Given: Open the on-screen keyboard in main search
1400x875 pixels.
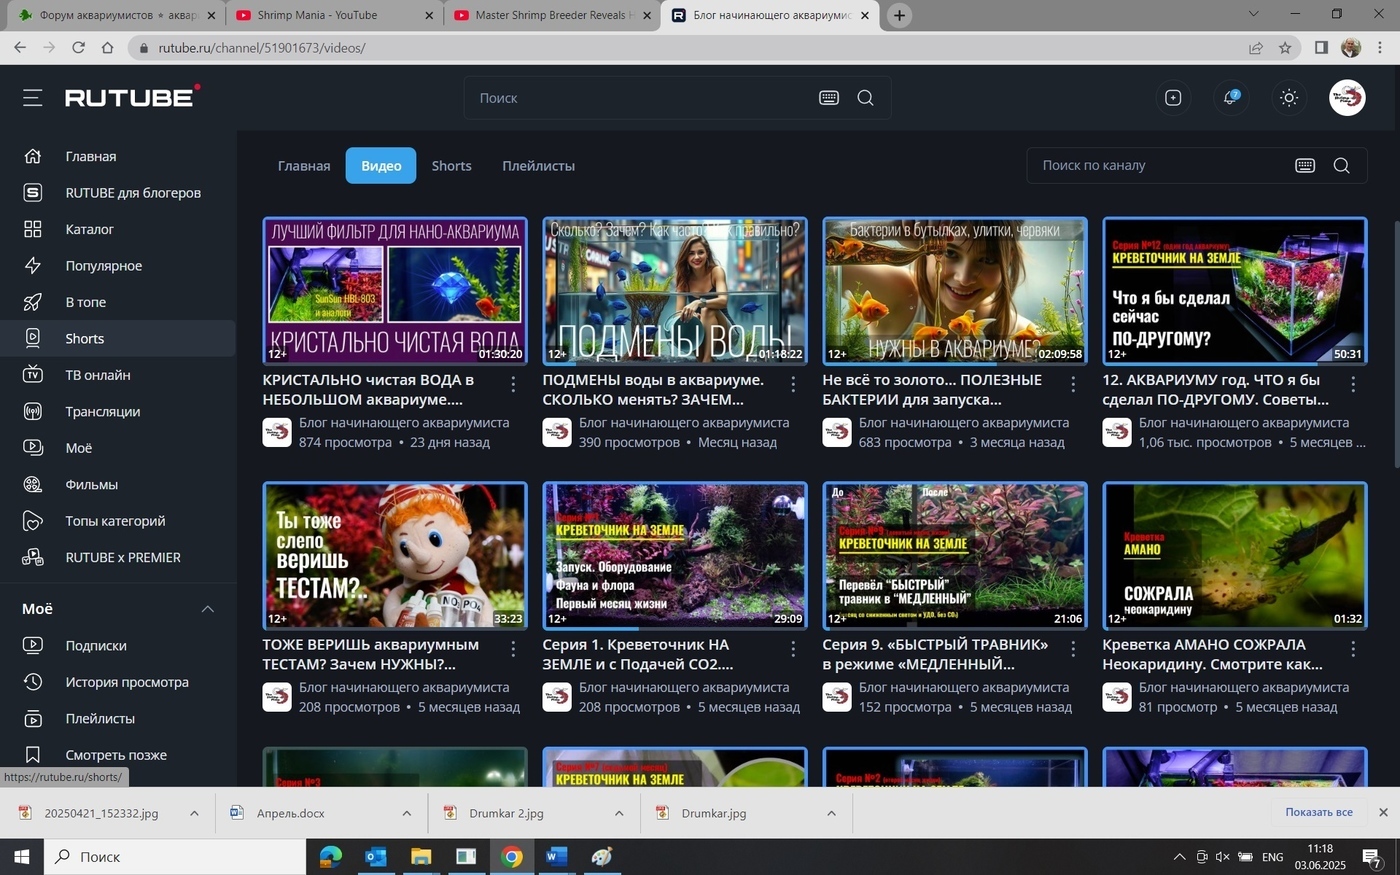Looking at the screenshot, I should [829, 98].
